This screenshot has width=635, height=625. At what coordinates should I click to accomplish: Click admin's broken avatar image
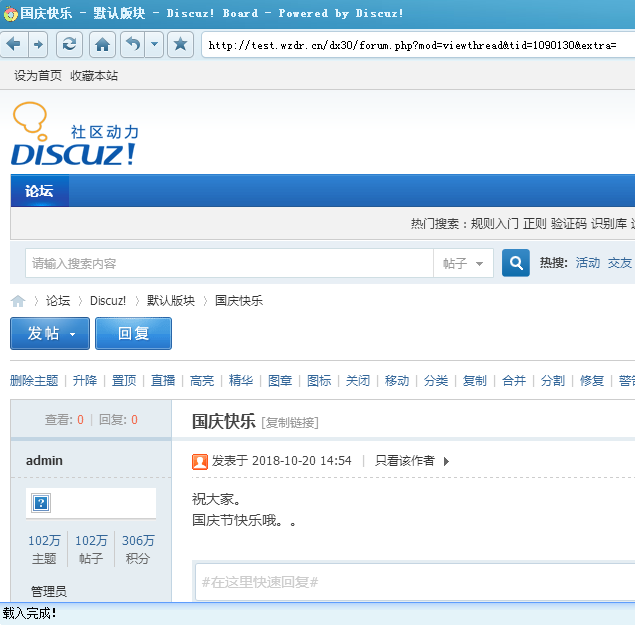(x=41, y=503)
